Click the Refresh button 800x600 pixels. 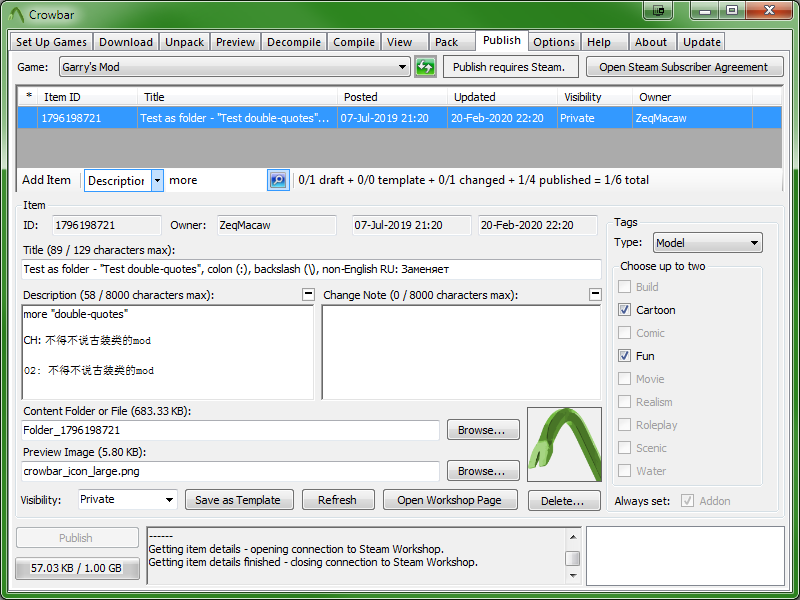(338, 499)
